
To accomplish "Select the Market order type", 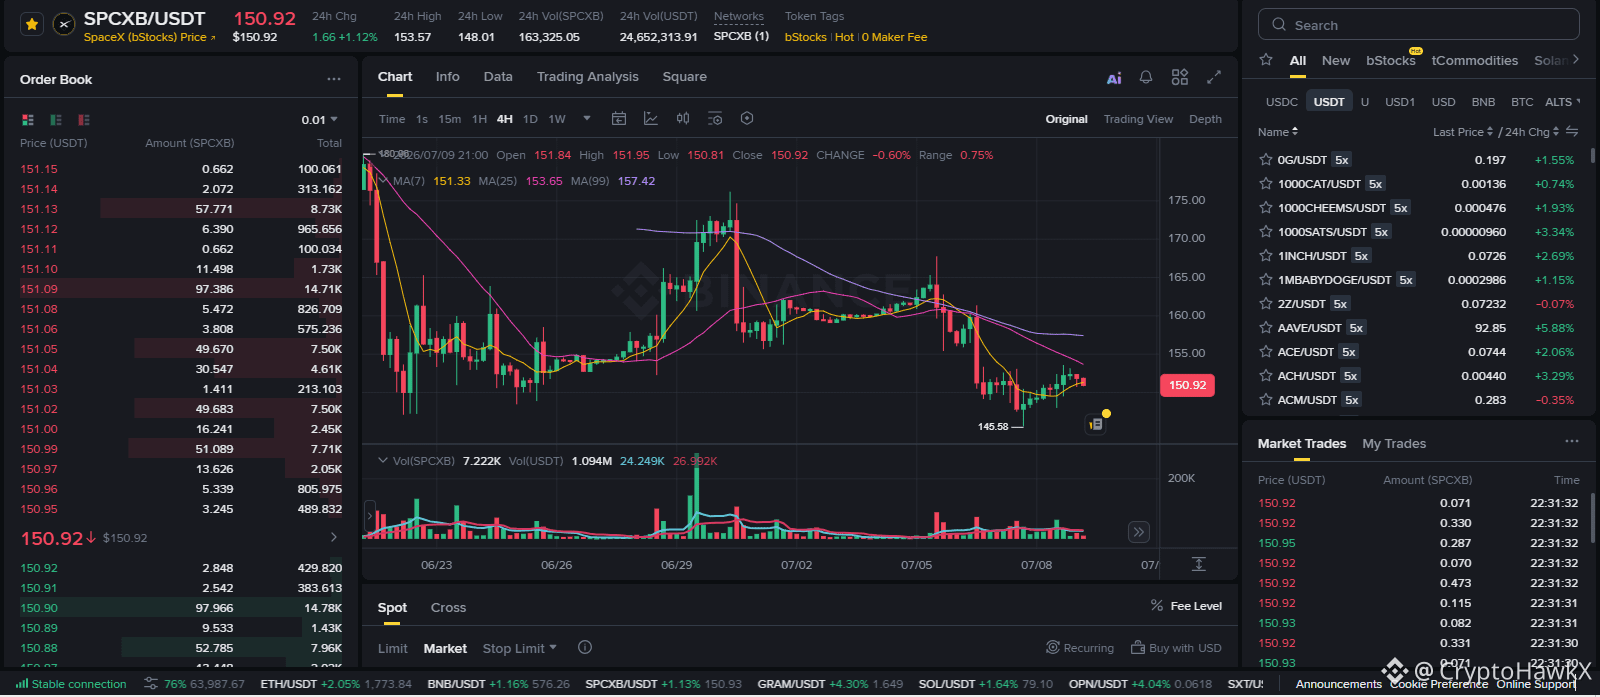I will (x=445, y=649).
